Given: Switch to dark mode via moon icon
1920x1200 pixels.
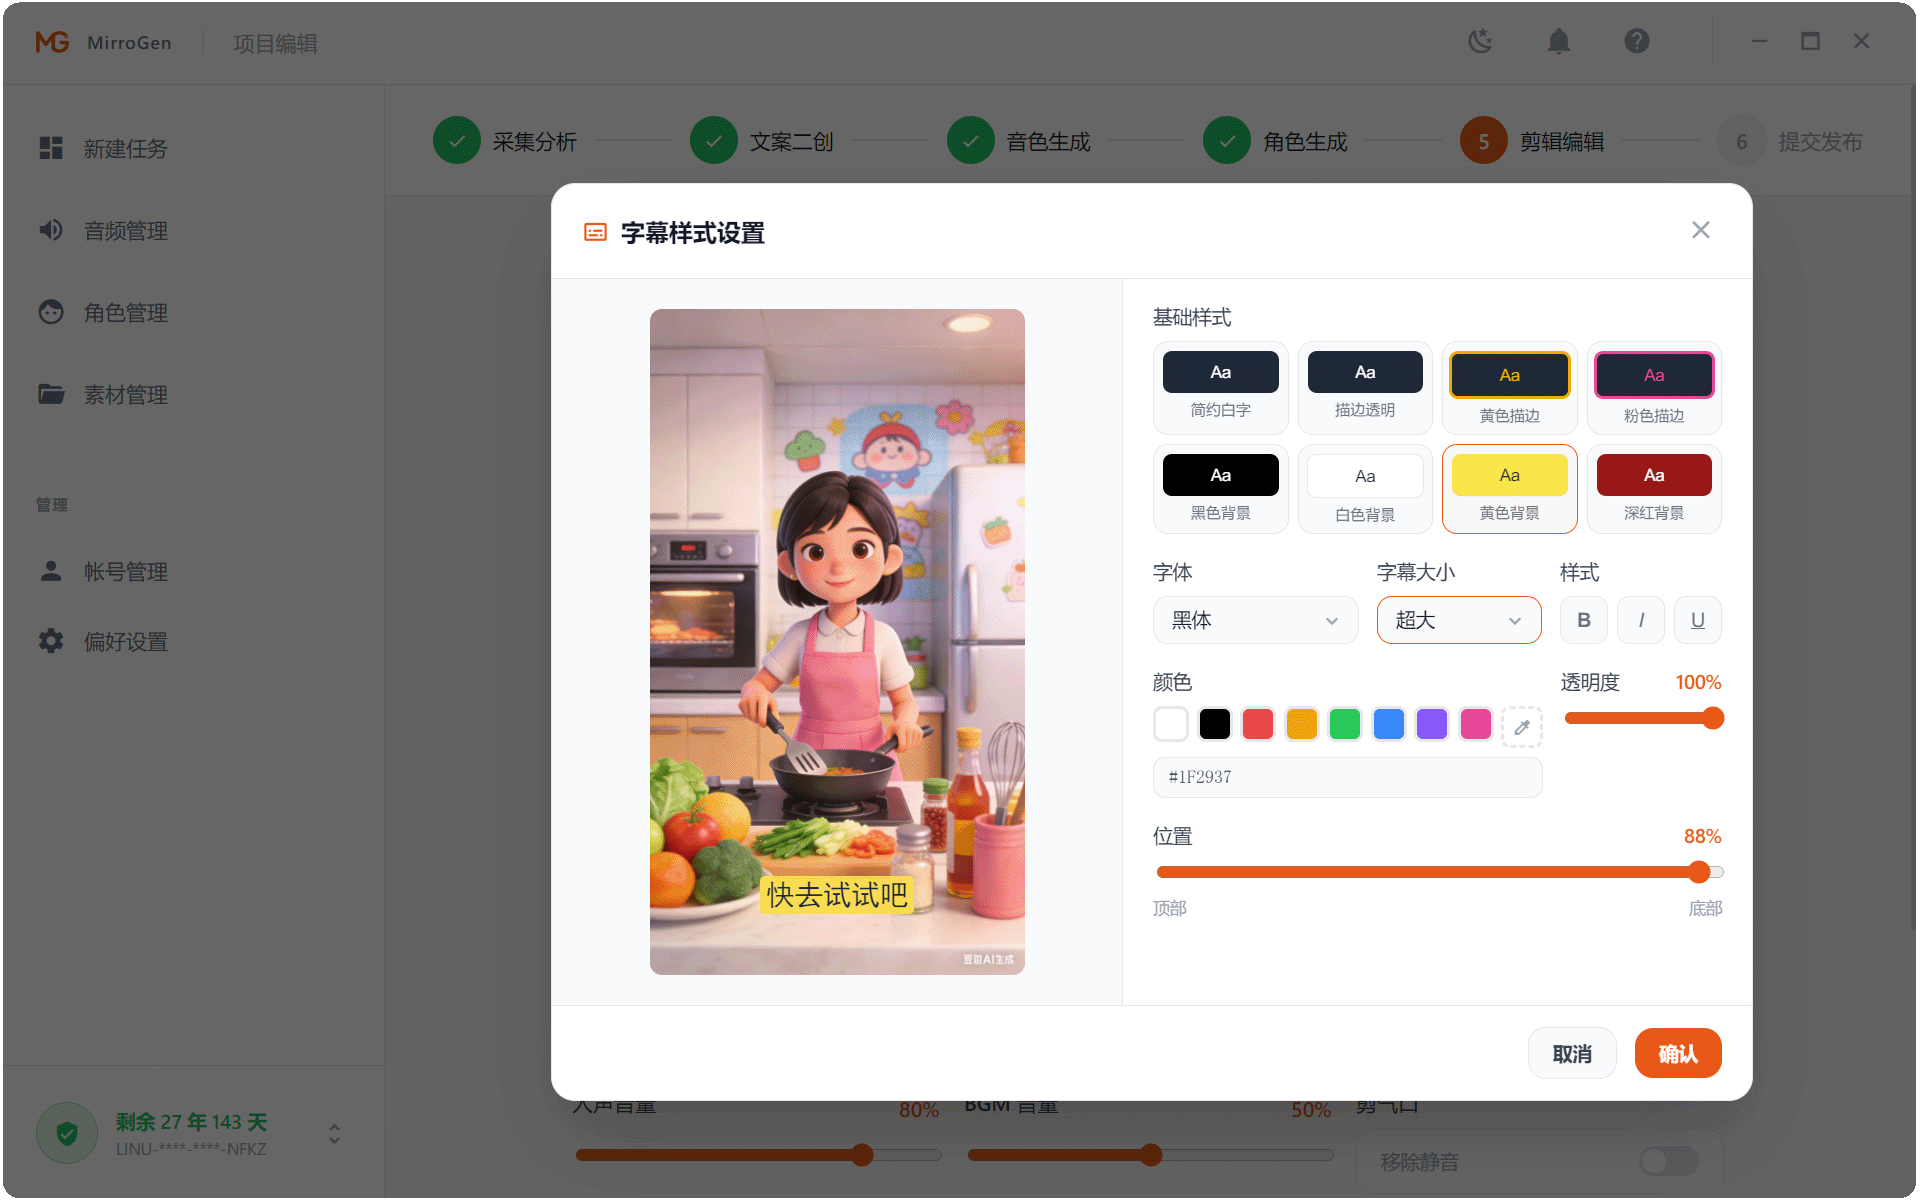Looking at the screenshot, I should pos(1480,41).
